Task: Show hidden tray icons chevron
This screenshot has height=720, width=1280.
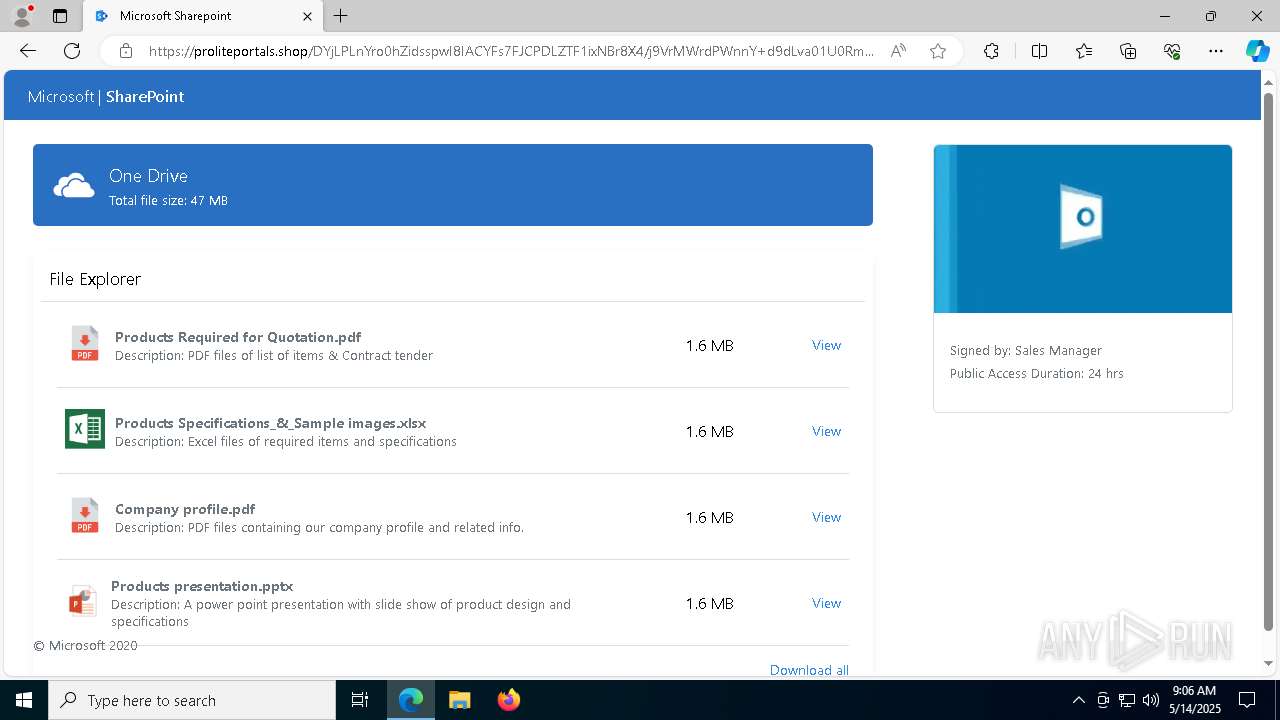Action: coord(1079,700)
